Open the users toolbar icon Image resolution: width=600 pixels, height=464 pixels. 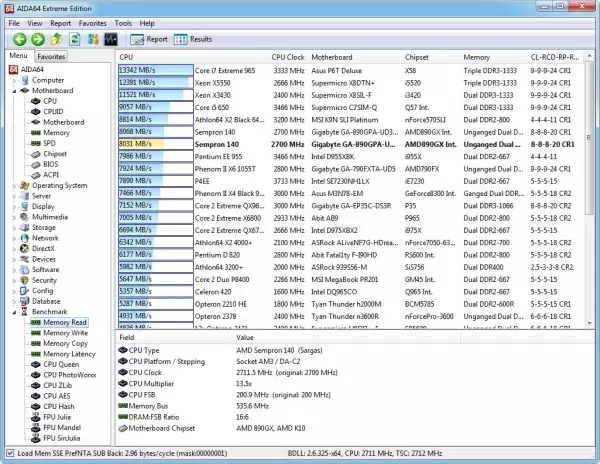click(x=93, y=39)
